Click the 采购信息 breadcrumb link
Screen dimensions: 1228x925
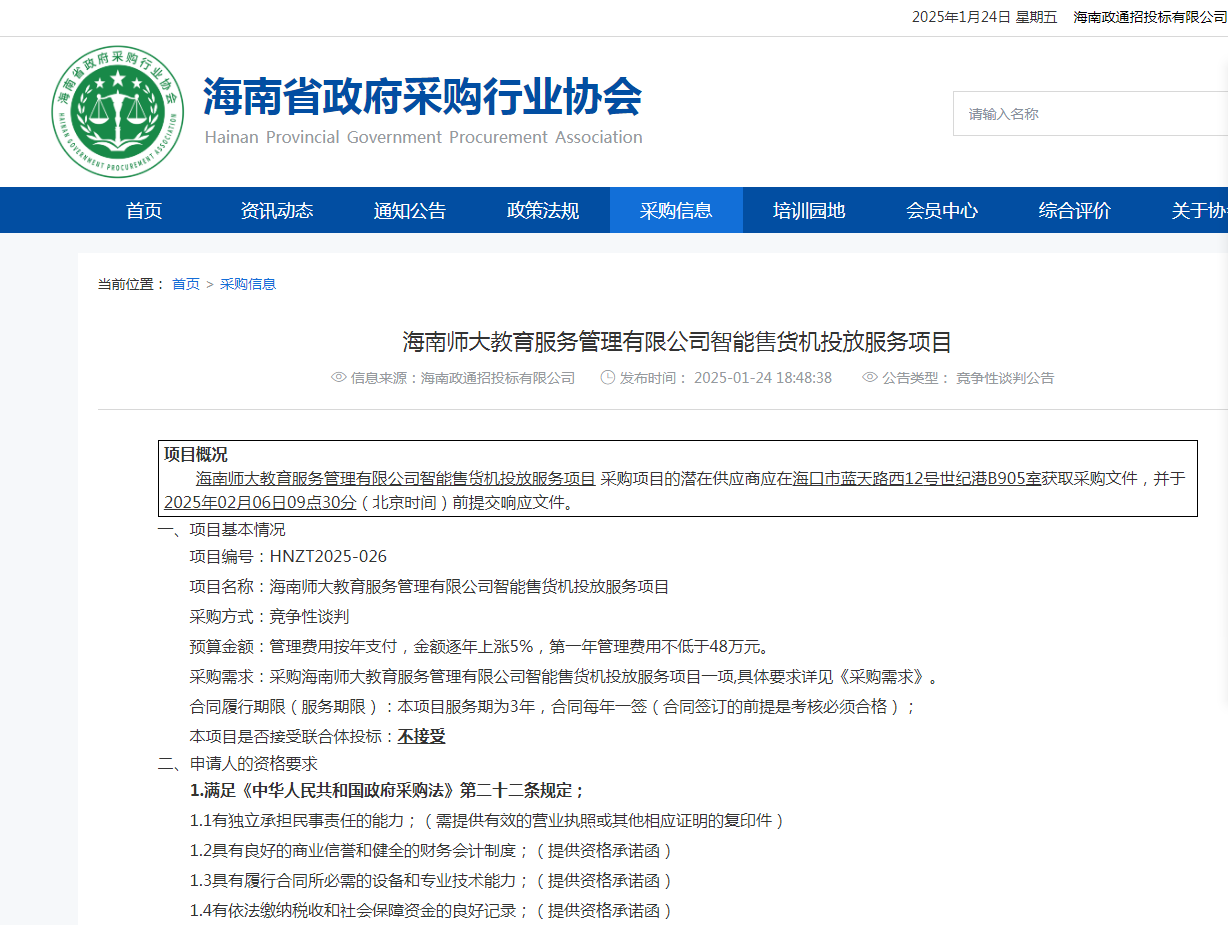(248, 284)
